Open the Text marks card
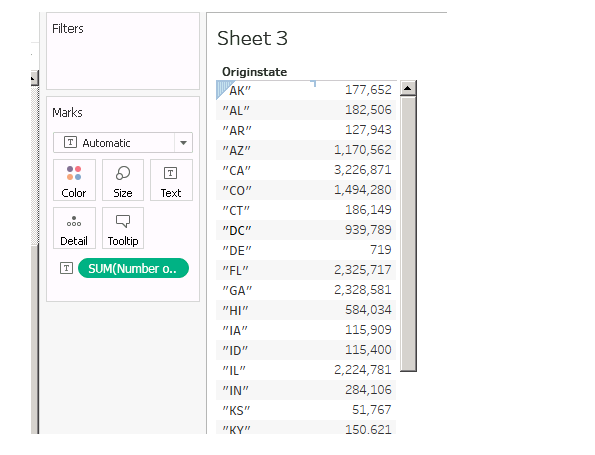Image resolution: width=595 pixels, height=455 pixels. (x=171, y=180)
